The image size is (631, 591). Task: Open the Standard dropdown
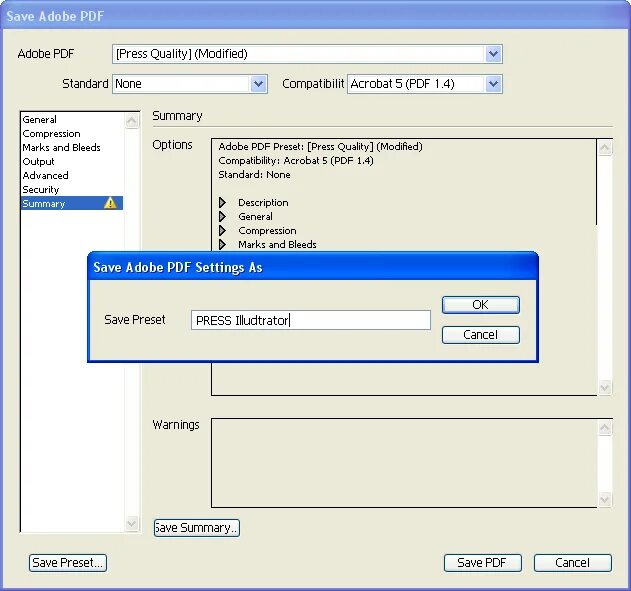point(190,84)
